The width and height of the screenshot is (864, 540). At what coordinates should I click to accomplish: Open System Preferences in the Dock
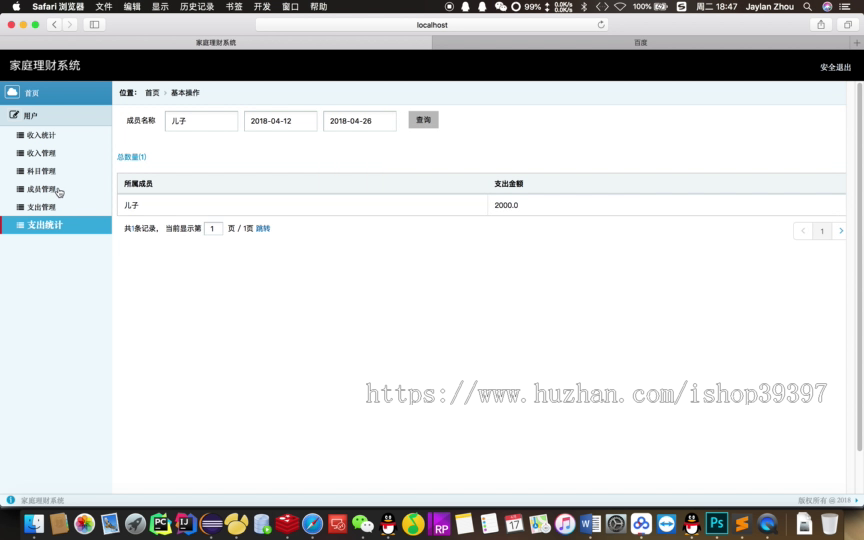(615, 523)
